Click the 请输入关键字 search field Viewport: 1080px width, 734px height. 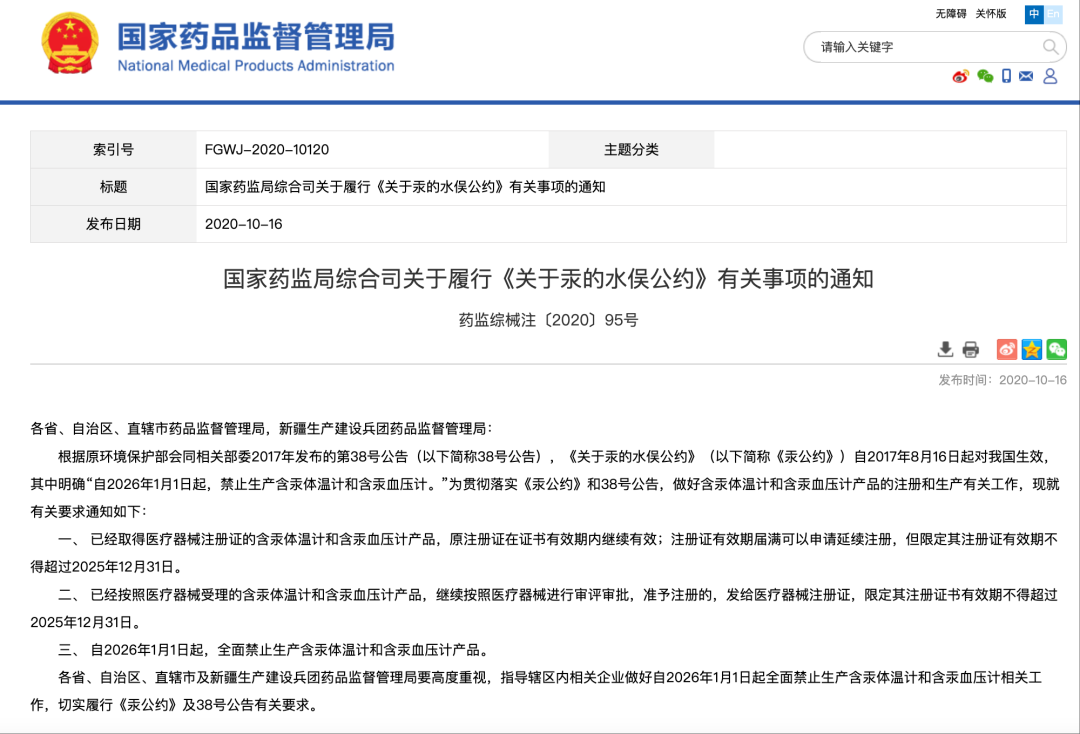pyautogui.click(x=920, y=47)
